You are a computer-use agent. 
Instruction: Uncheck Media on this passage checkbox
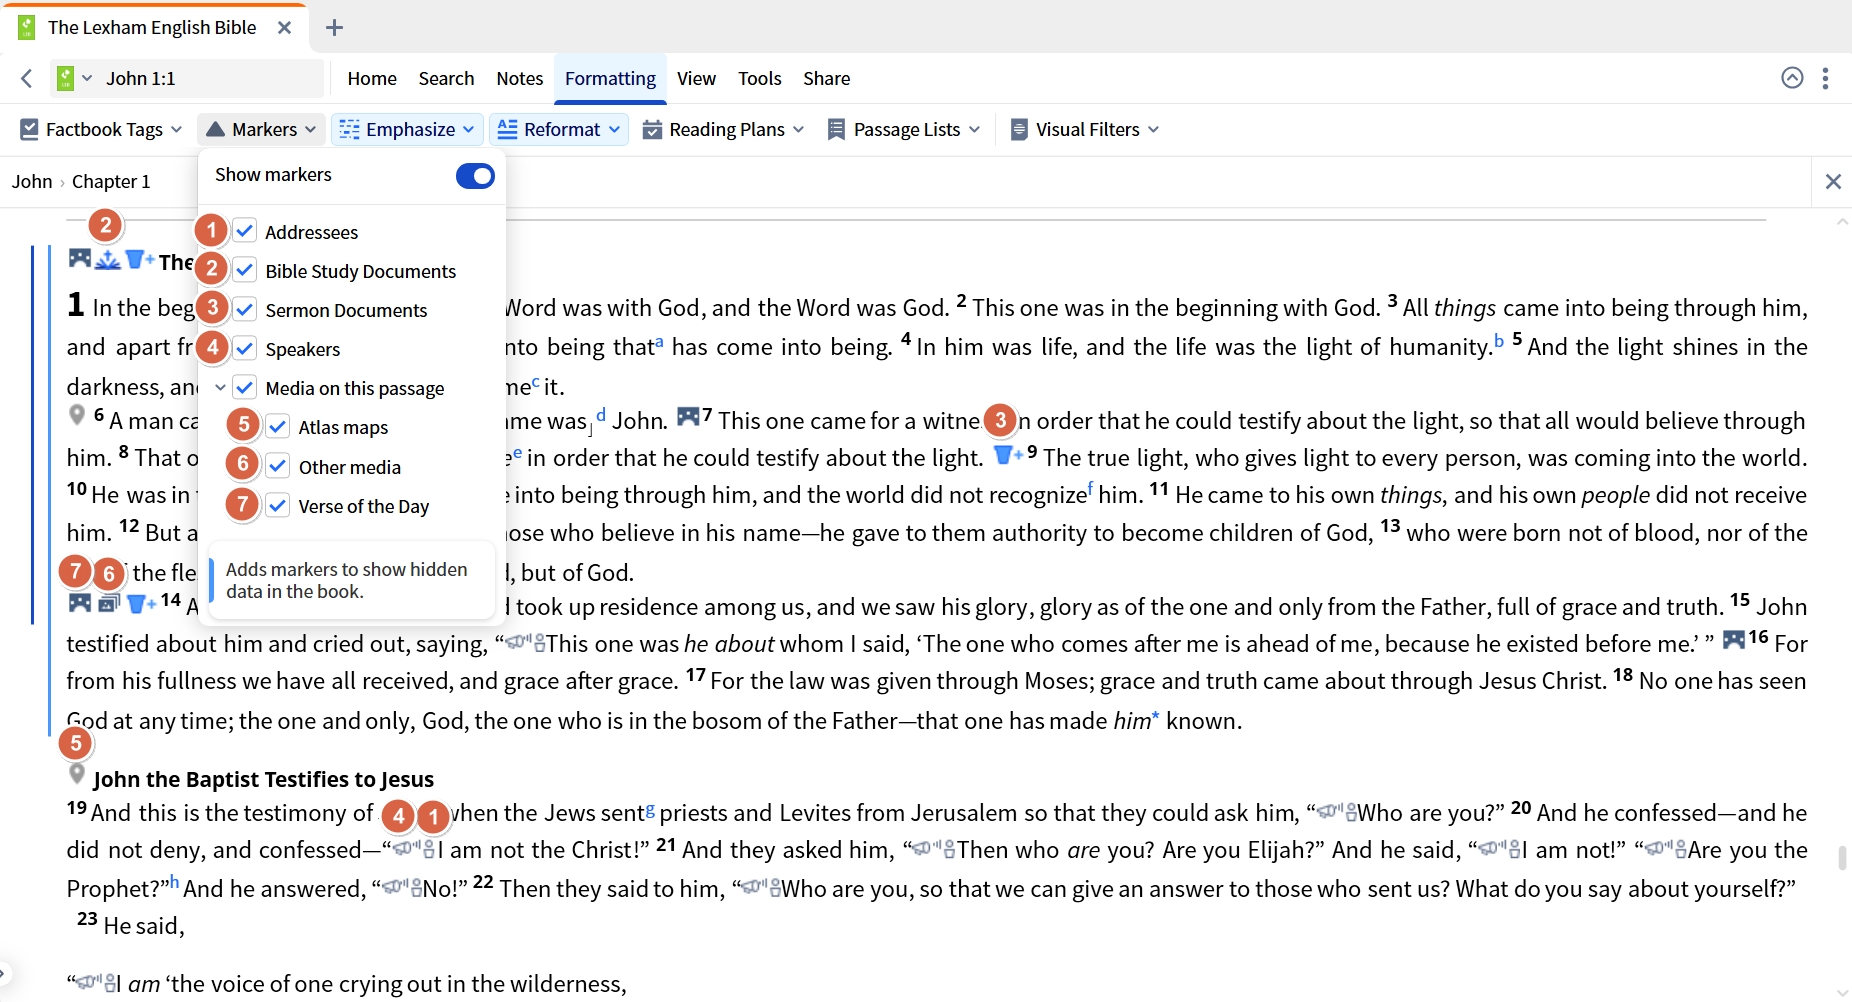[x=245, y=387]
